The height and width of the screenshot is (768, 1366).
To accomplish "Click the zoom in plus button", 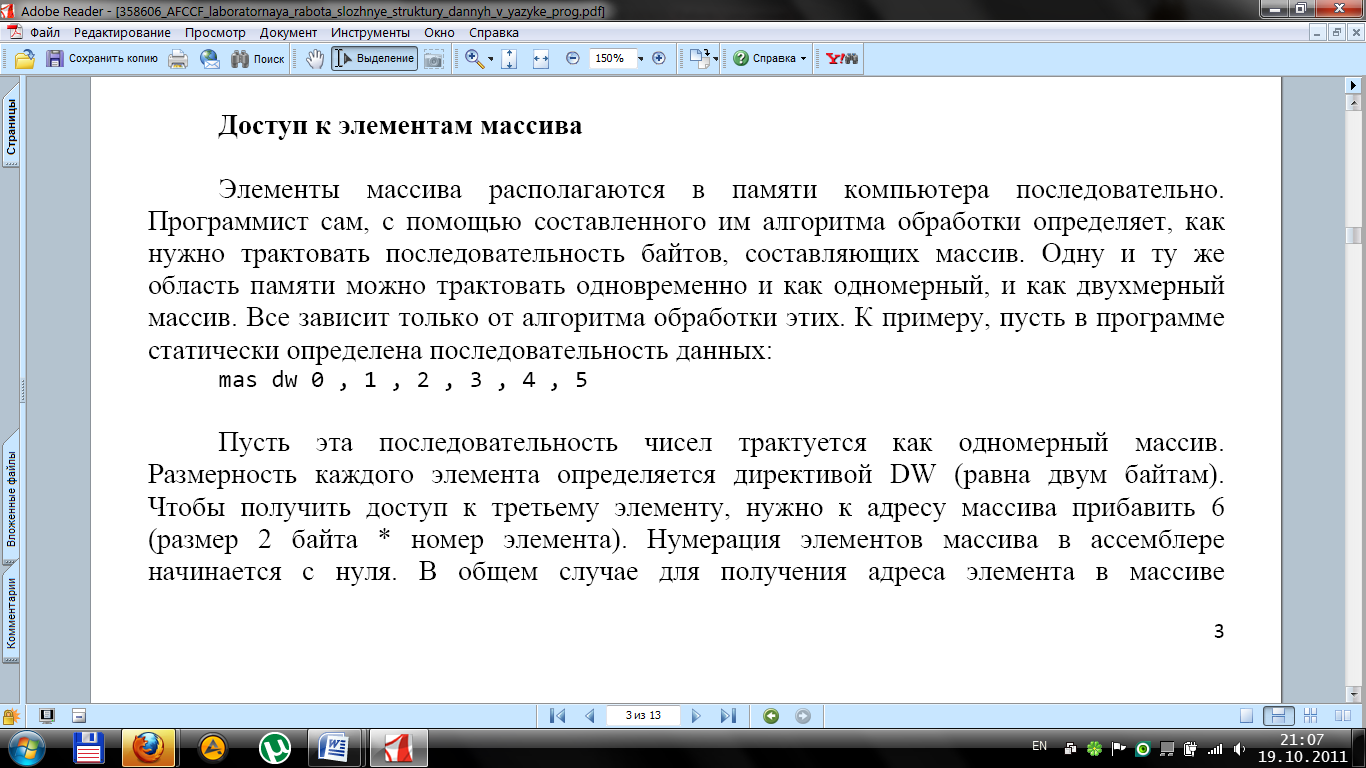I will 659,59.
